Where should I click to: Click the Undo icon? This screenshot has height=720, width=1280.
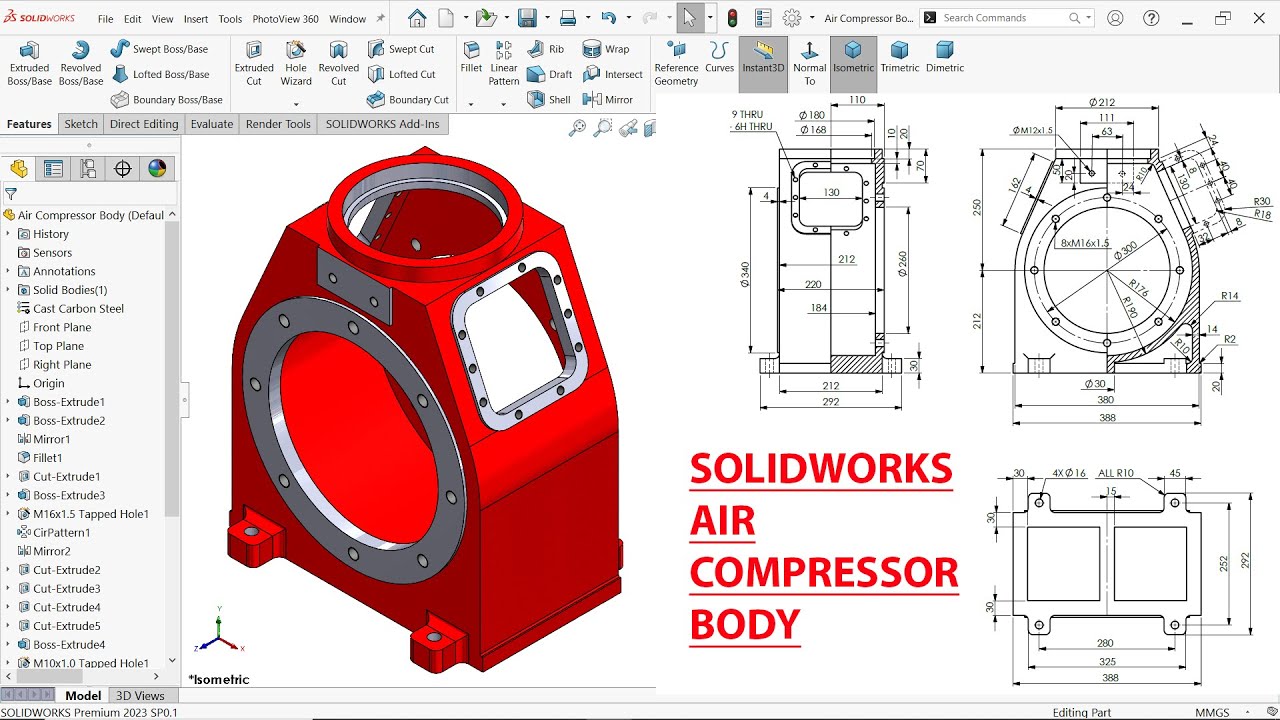(608, 18)
